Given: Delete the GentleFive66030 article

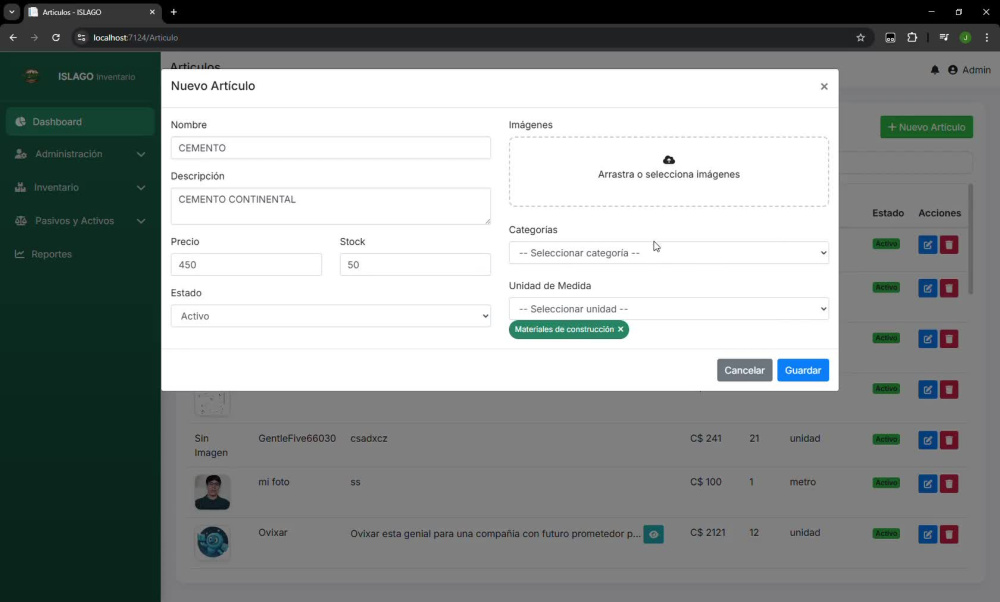Looking at the screenshot, I should (949, 440).
